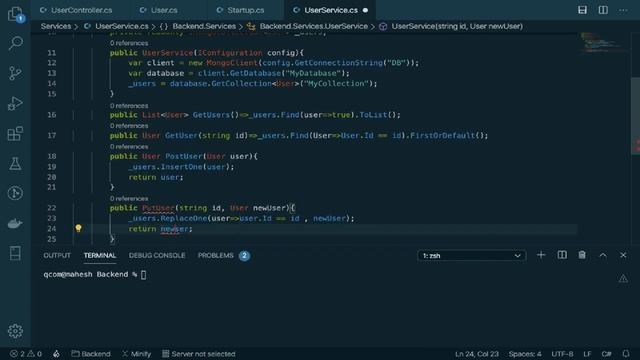Click the Backend.Services.UserService class breadcrumb
The width and height of the screenshot is (640, 360).
pos(313,26)
